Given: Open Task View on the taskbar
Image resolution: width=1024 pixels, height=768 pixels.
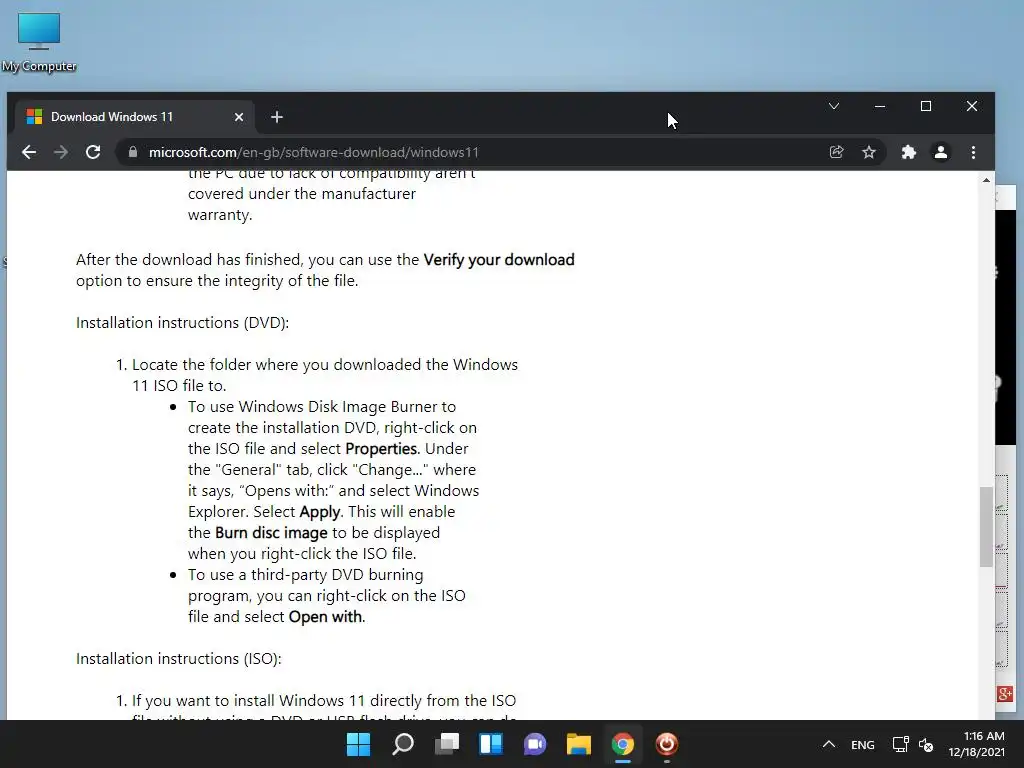Looking at the screenshot, I should 447,744.
